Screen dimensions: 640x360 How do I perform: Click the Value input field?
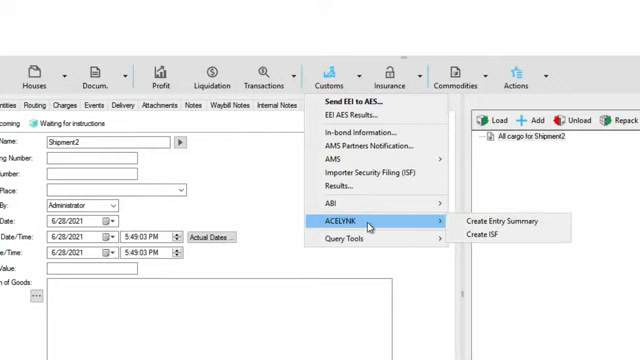pyautogui.click(x=92, y=269)
